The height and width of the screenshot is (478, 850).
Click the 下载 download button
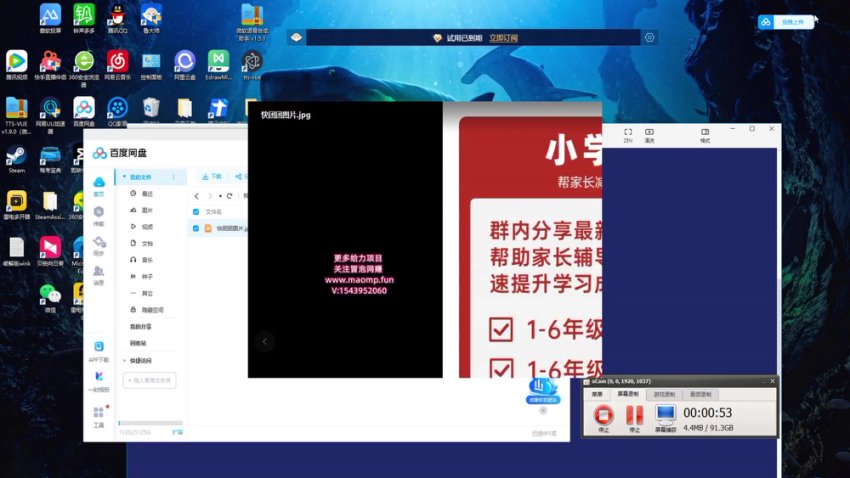point(211,176)
